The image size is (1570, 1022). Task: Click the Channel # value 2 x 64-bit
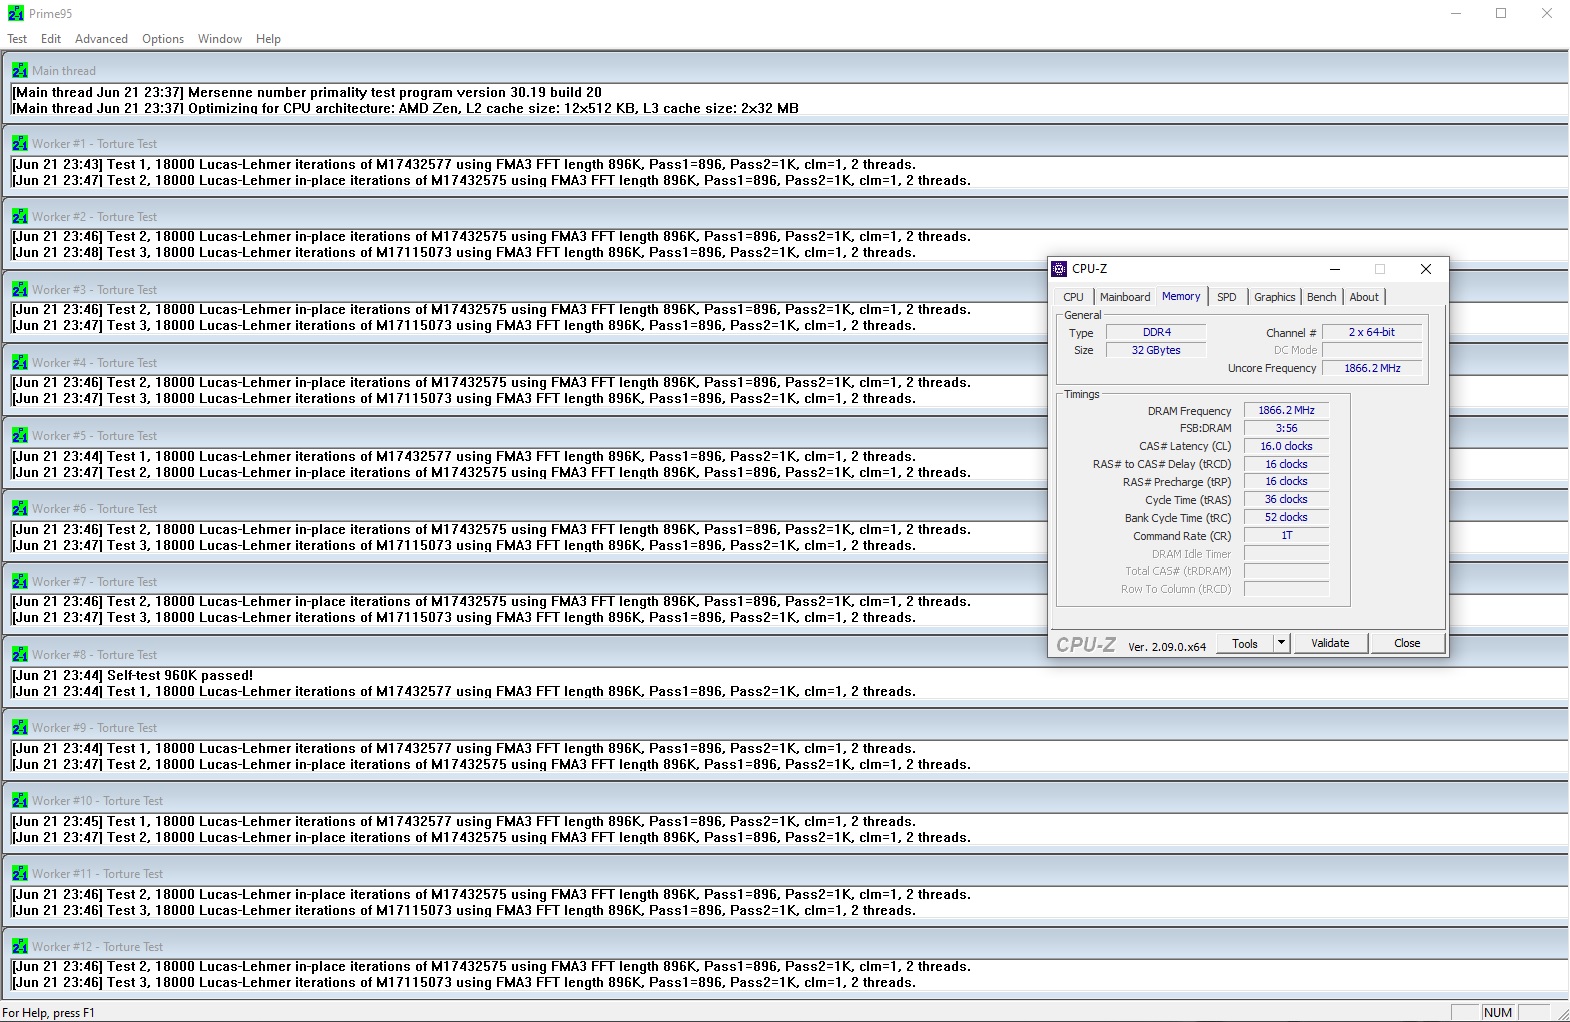(1372, 332)
